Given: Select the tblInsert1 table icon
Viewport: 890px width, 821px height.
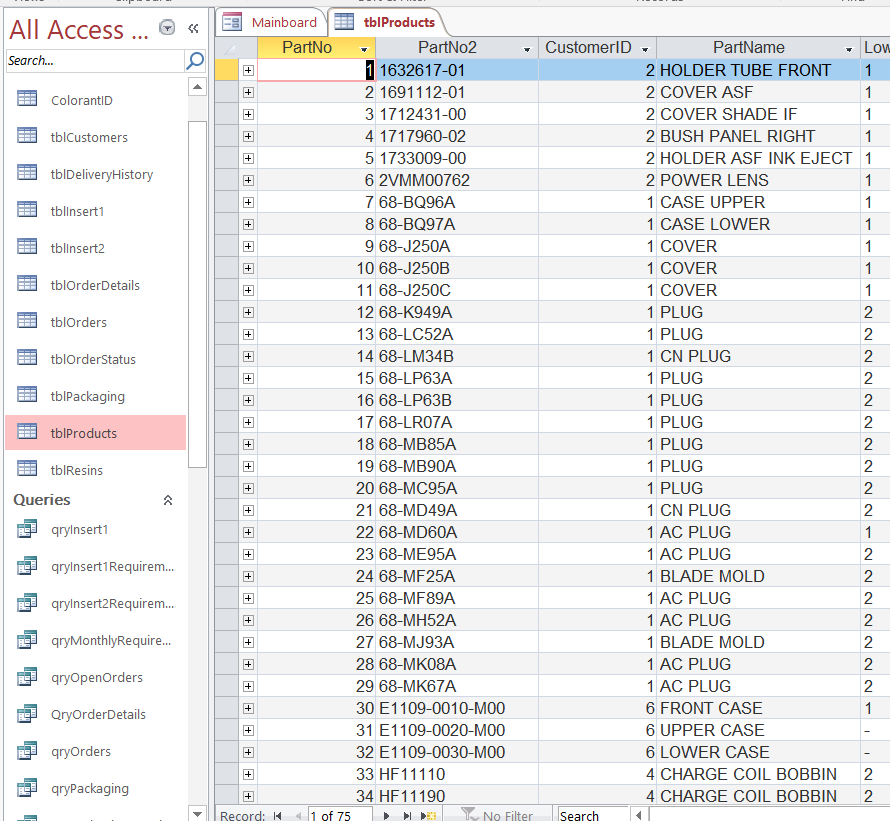Looking at the screenshot, I should [27, 210].
